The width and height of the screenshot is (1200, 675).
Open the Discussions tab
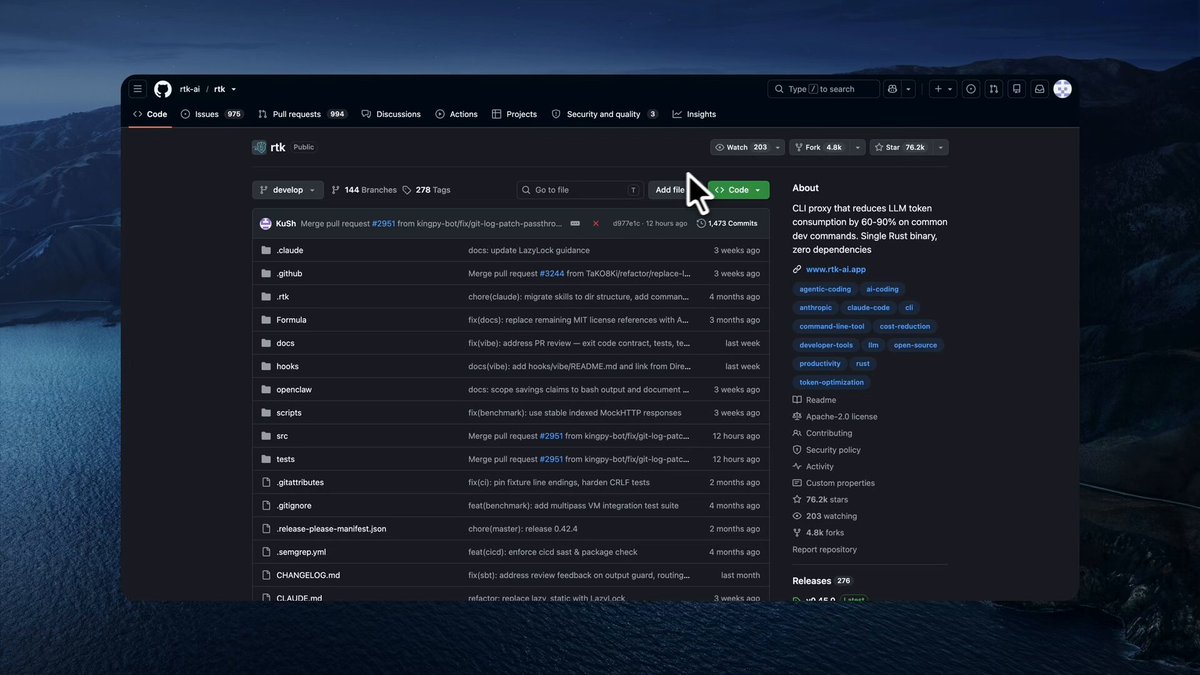pos(391,114)
